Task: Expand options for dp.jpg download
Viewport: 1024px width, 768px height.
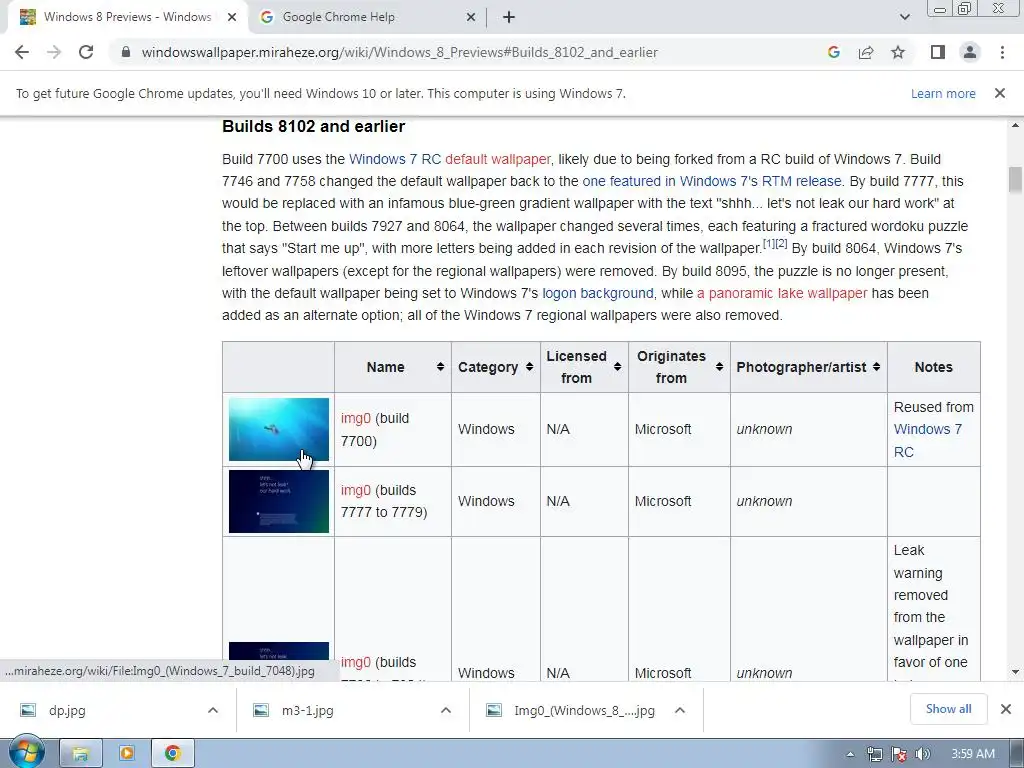Action: (x=213, y=711)
